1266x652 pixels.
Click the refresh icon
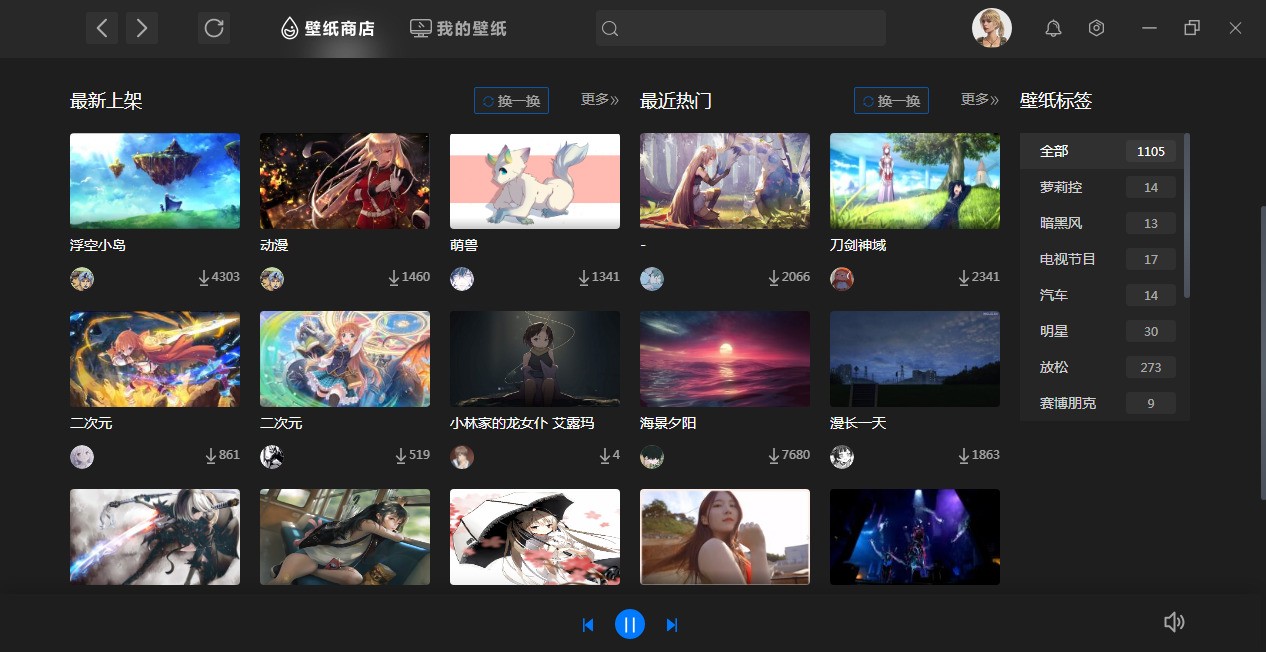[x=214, y=28]
